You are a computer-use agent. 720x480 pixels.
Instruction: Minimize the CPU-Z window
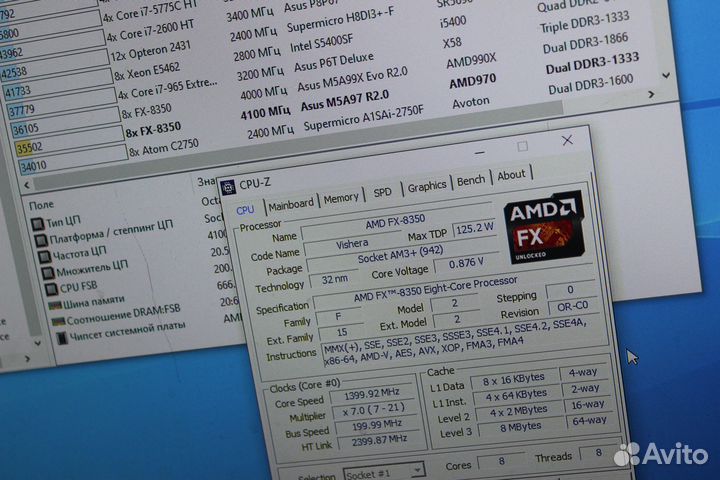(480, 152)
